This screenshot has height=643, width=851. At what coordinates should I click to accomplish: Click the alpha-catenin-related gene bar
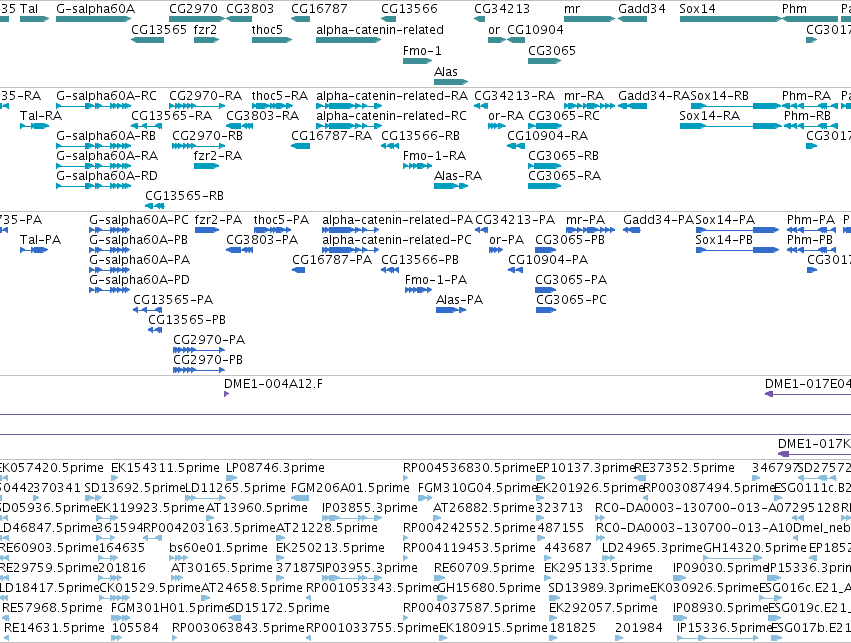[x=348, y=40]
